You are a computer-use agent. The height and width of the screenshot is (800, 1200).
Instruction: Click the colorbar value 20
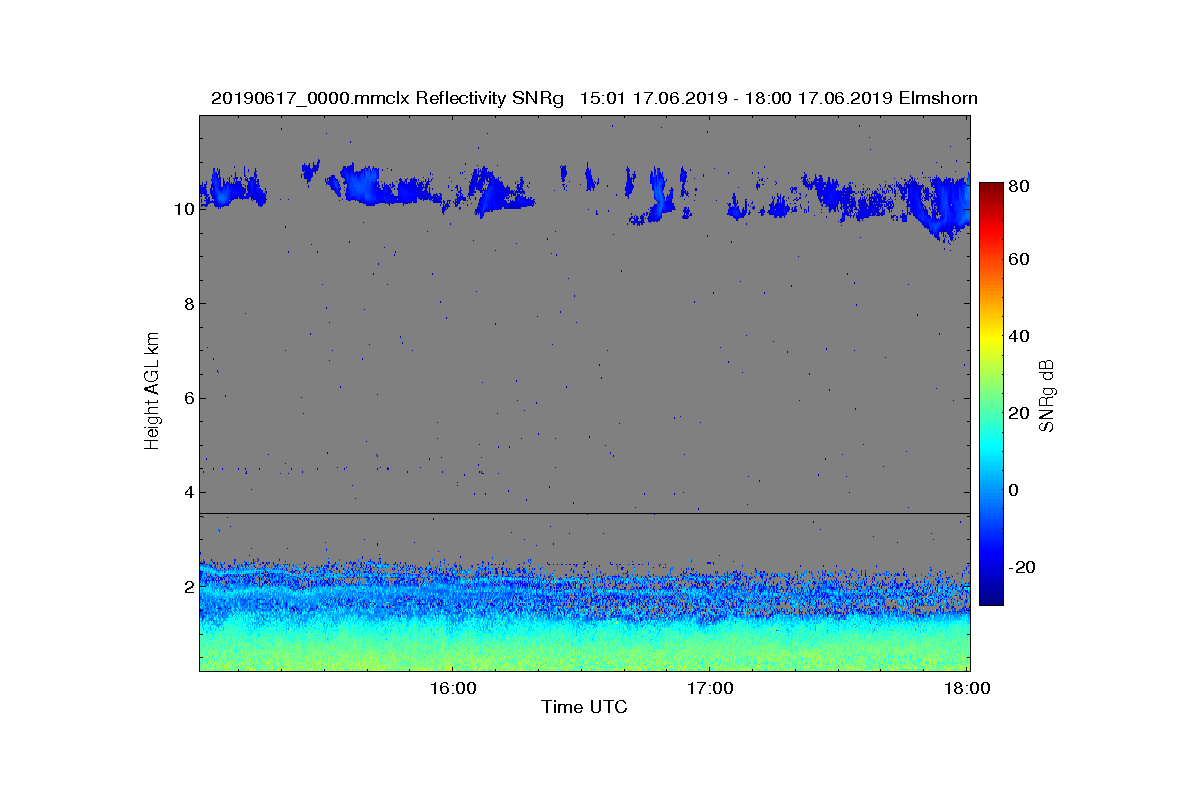[1020, 413]
